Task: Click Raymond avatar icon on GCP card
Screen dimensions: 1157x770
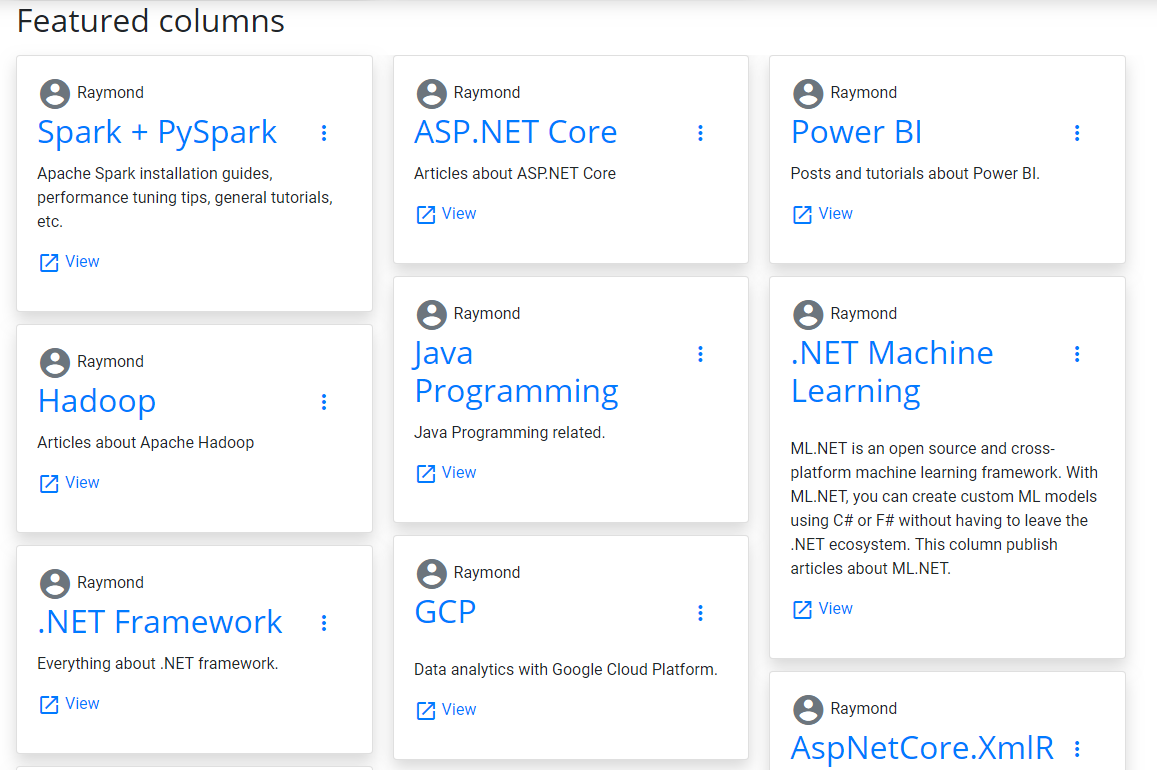Action: click(432, 574)
